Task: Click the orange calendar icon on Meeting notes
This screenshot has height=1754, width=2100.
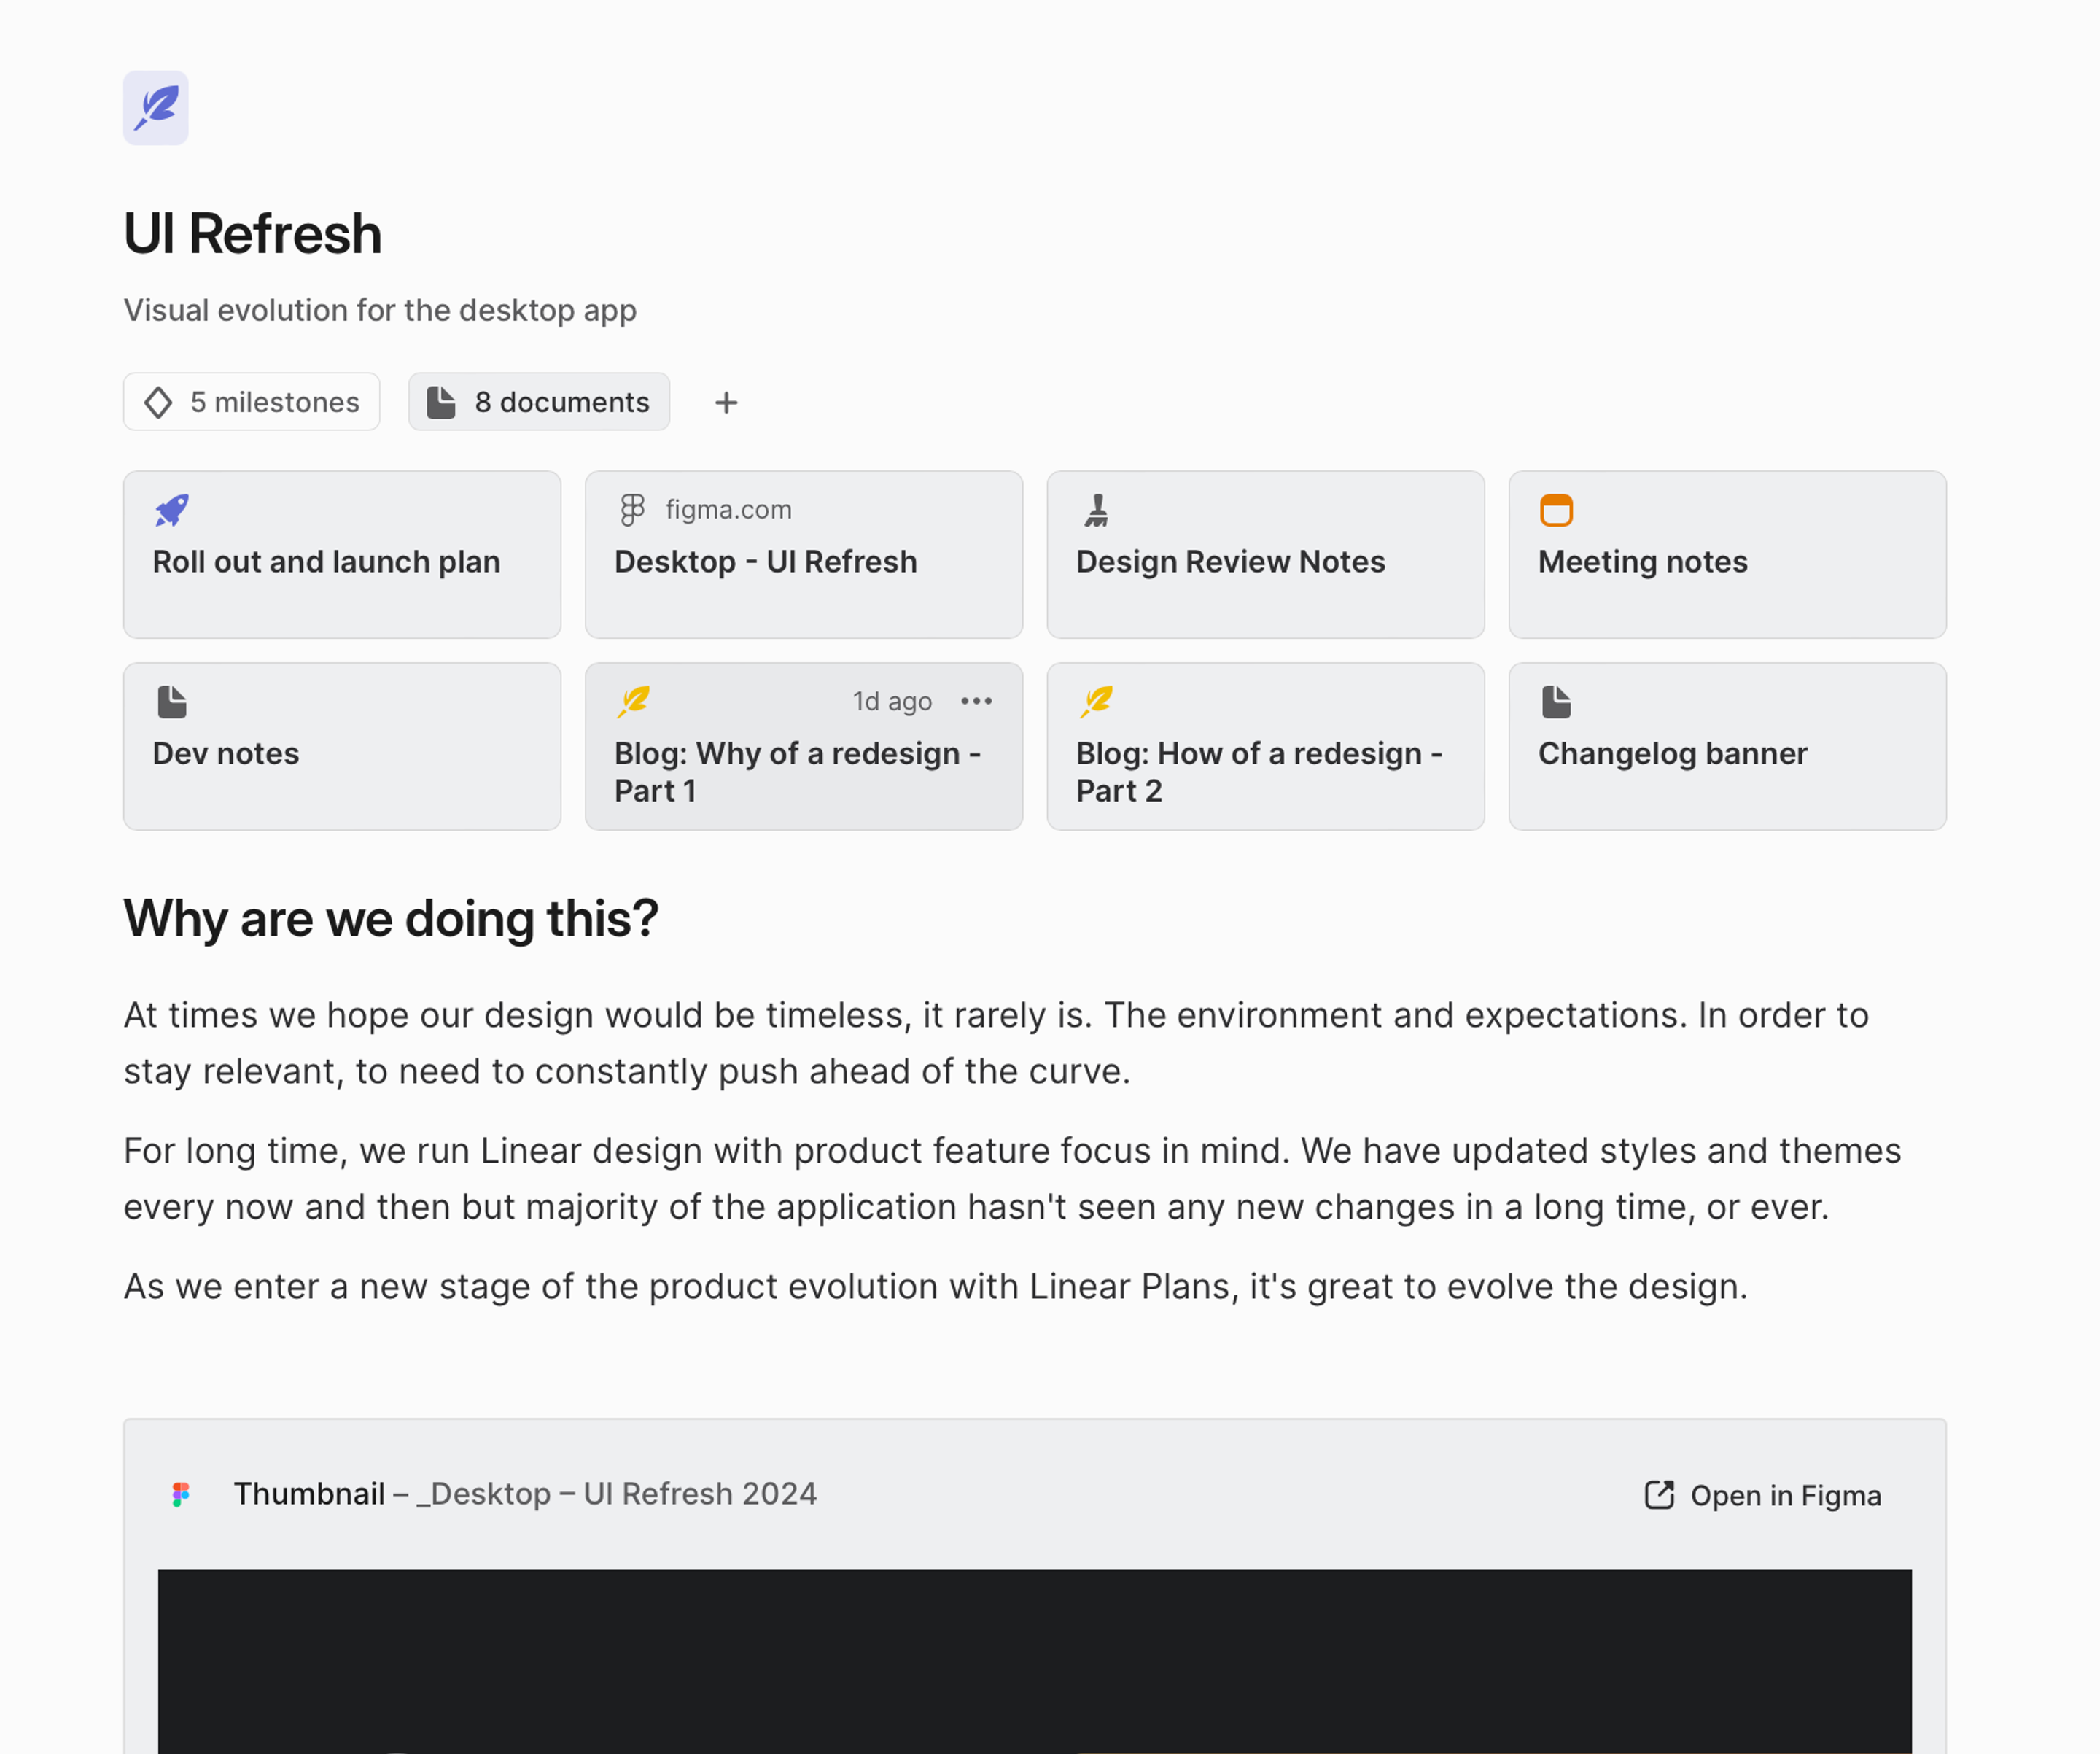Action: pos(1556,510)
